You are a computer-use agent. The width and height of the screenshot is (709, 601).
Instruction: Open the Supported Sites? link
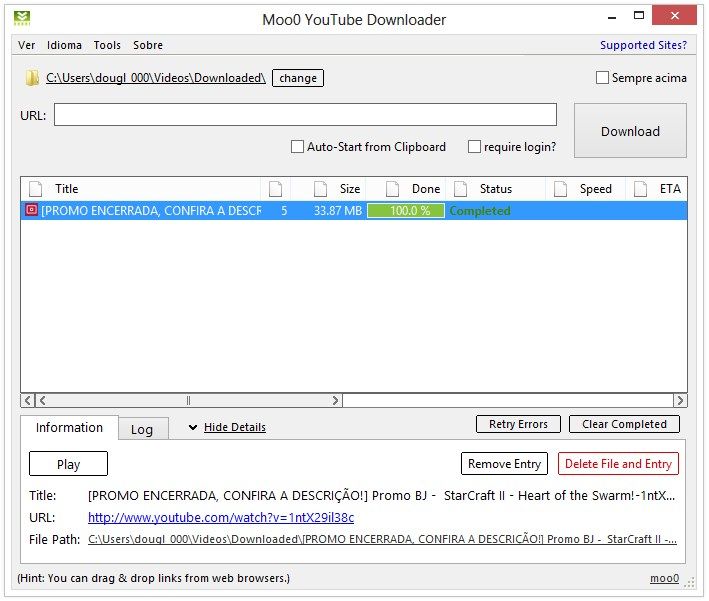(643, 45)
